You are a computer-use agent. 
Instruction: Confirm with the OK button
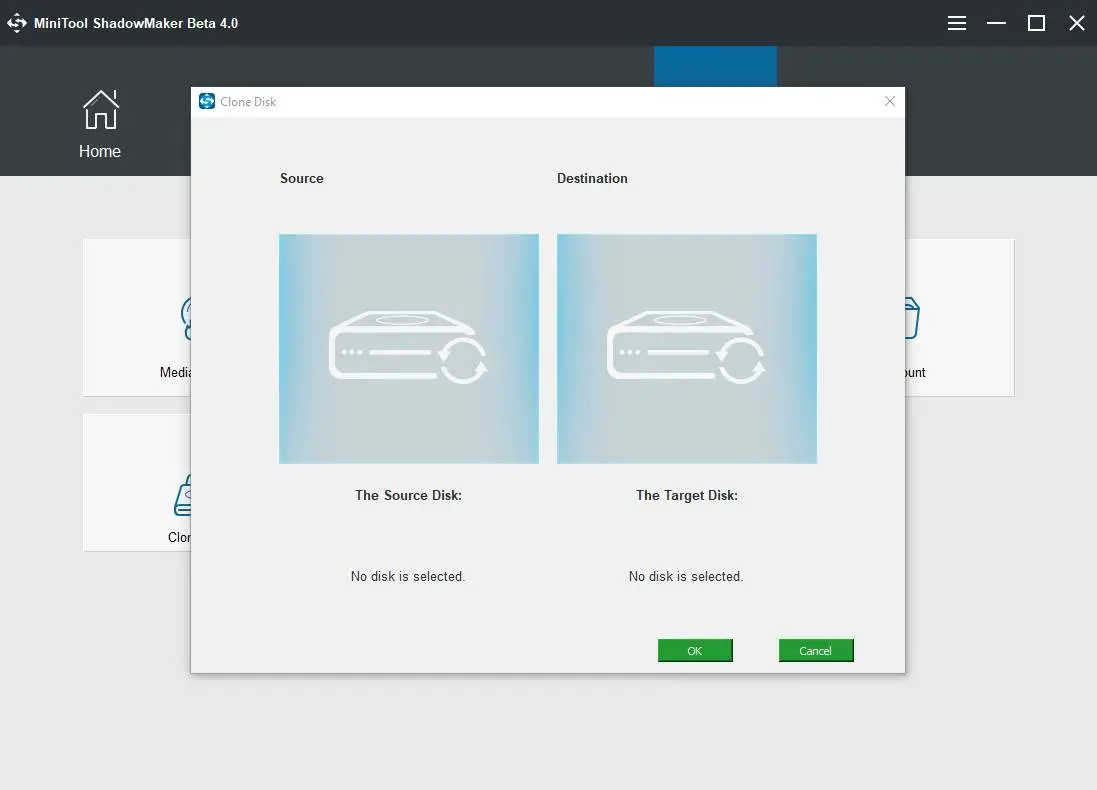coord(695,650)
